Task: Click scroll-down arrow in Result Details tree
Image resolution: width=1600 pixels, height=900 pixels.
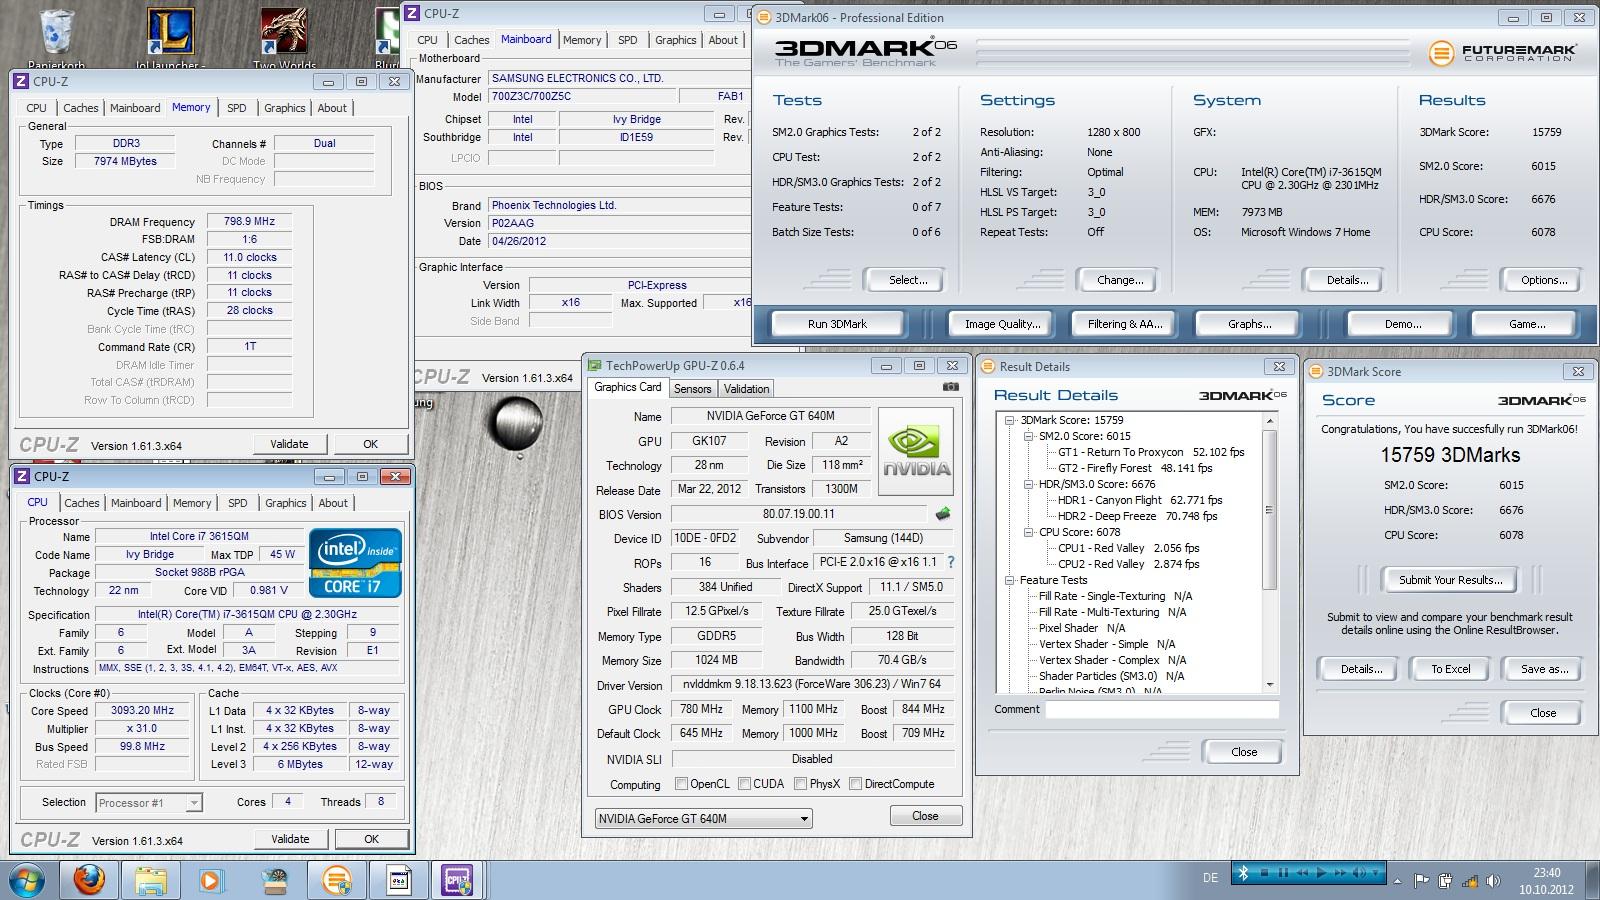Action: click(1270, 685)
